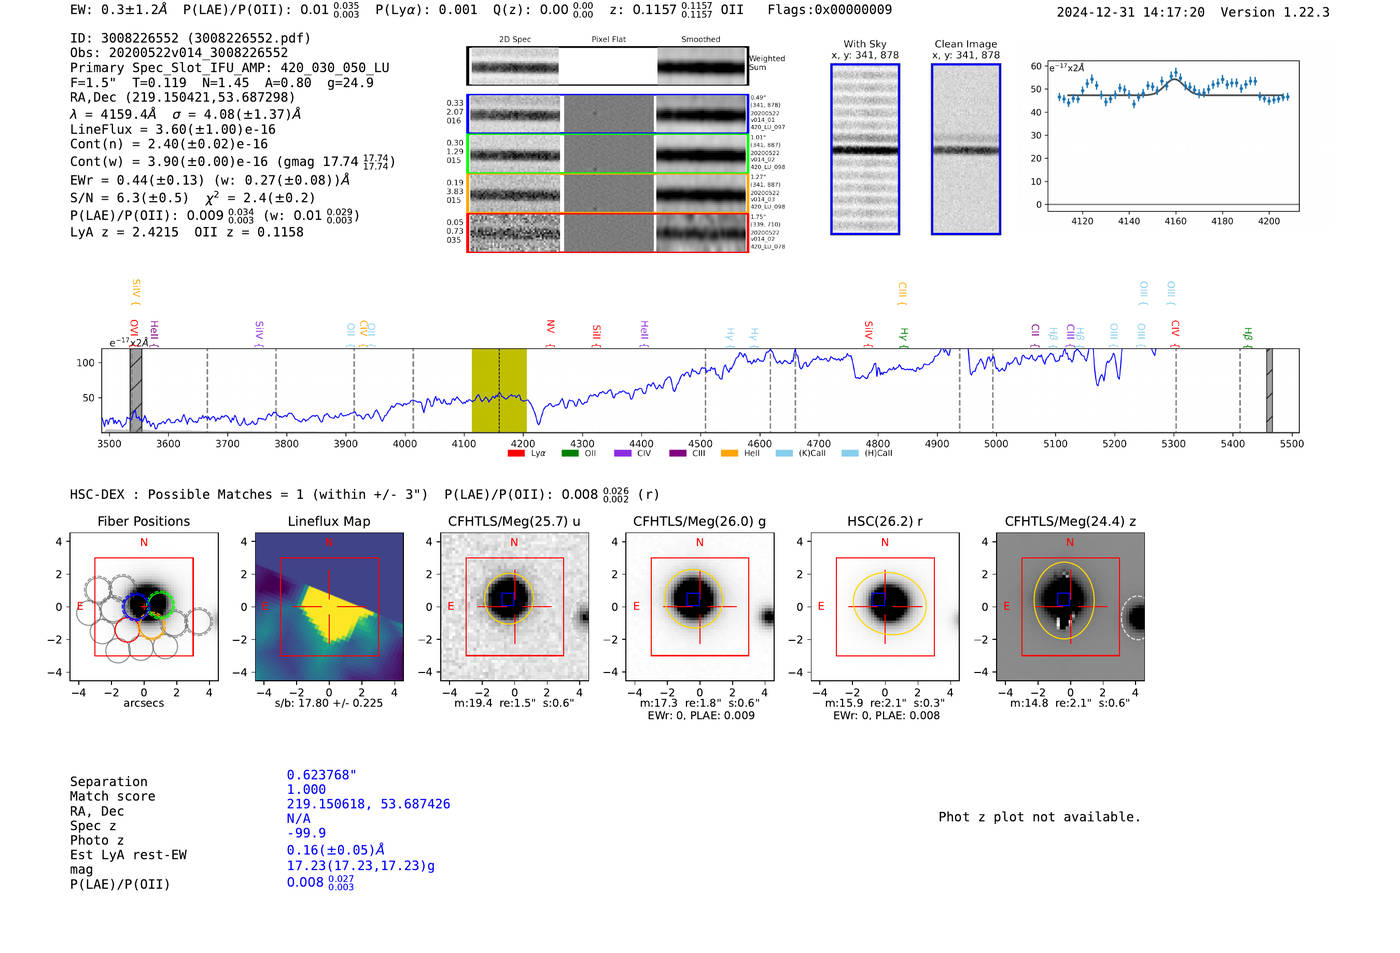Click the orange fiber circle
Viewport: 1400px width, 953px height.
(152, 627)
